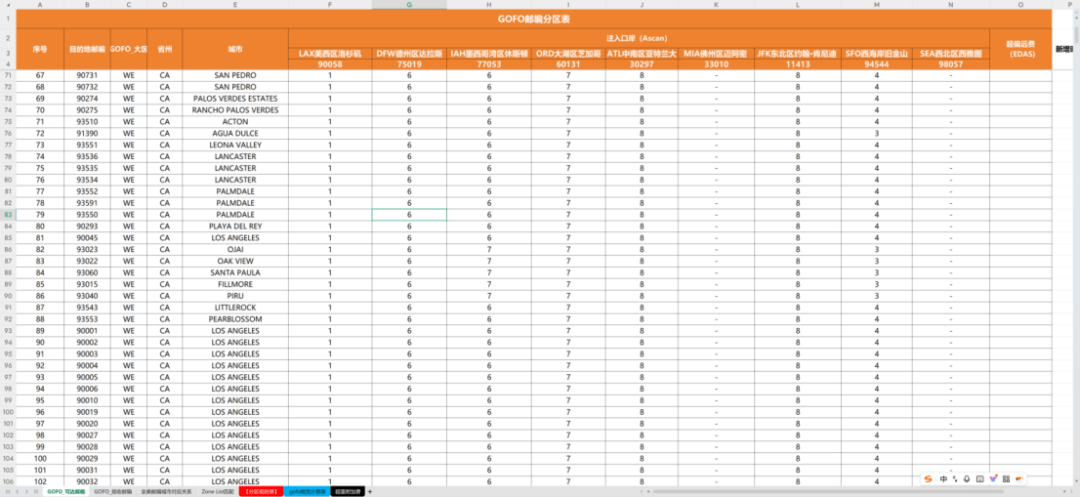Select the LAX美西区洛杉矶 header cell
The width and height of the screenshot is (1080, 497).
[x=329, y=53]
